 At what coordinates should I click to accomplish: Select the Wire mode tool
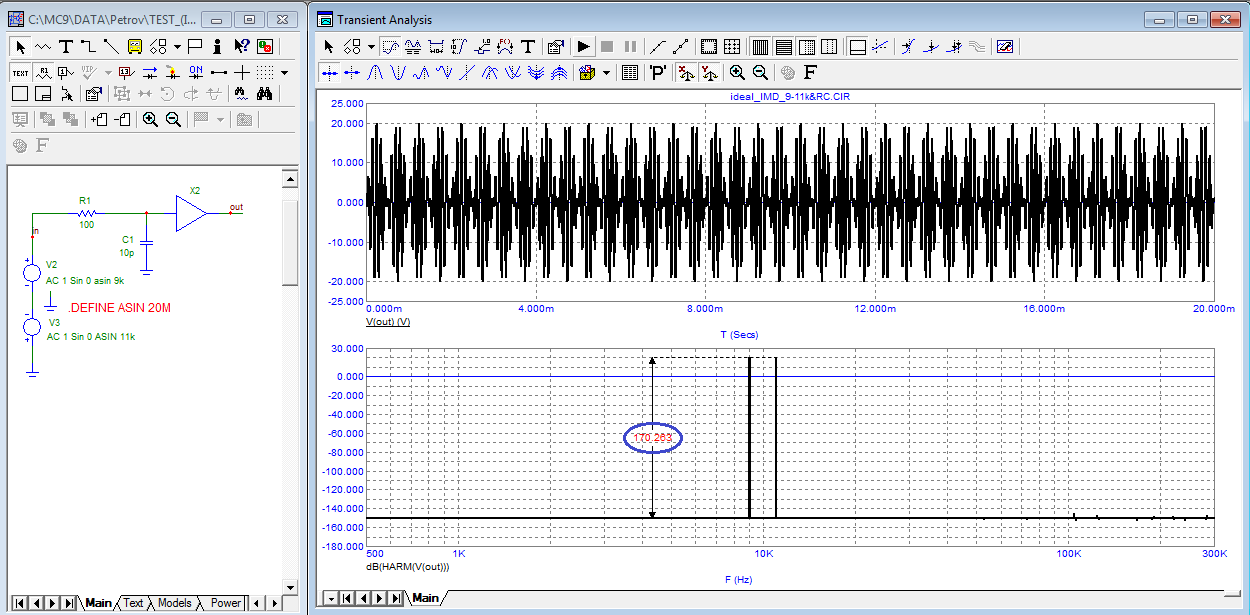click(x=88, y=46)
